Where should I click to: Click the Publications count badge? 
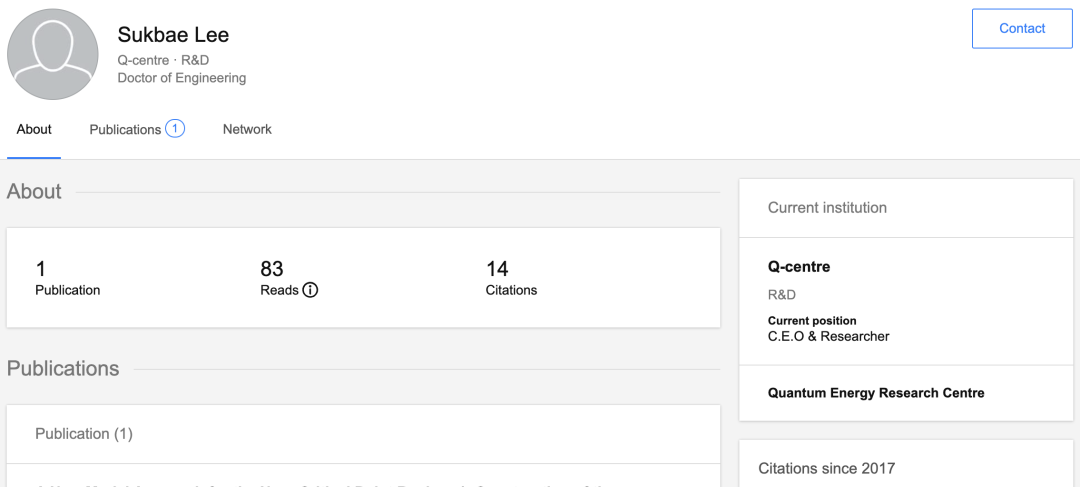click(175, 128)
